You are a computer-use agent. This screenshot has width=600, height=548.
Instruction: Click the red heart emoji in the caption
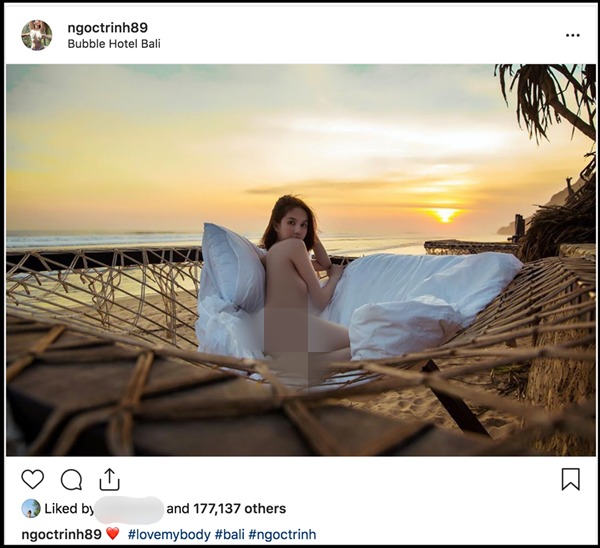pyautogui.click(x=113, y=534)
